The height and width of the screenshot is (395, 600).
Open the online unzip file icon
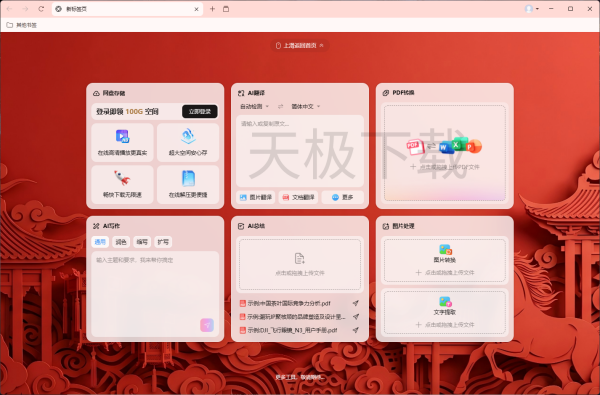click(188, 178)
